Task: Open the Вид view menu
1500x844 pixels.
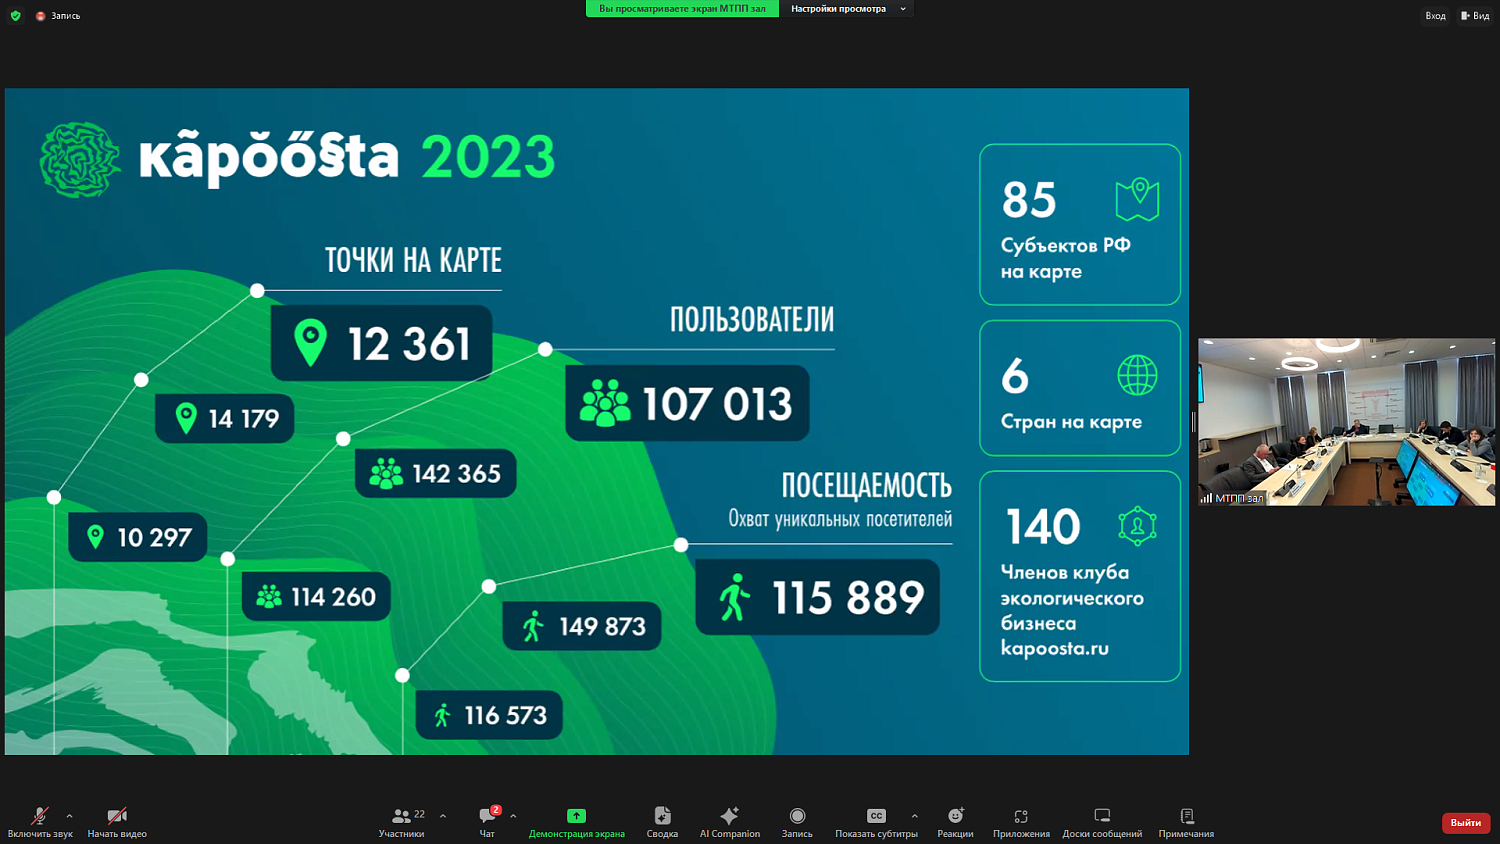Action: coord(1475,16)
